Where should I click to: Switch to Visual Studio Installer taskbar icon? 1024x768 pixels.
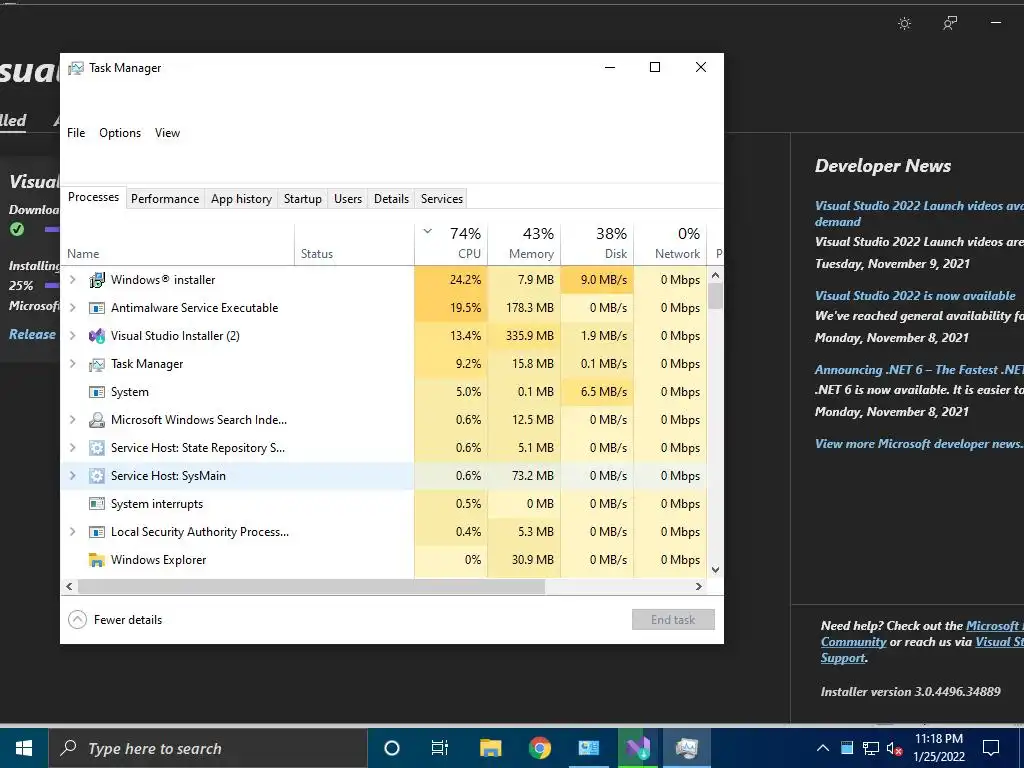point(637,748)
